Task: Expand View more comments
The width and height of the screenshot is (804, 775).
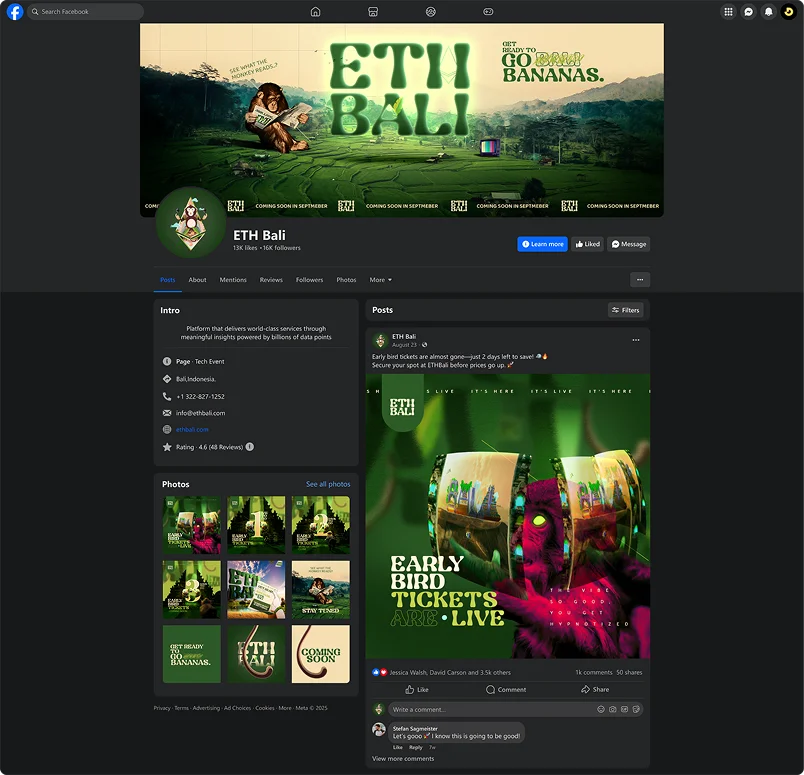Action: 403,759
